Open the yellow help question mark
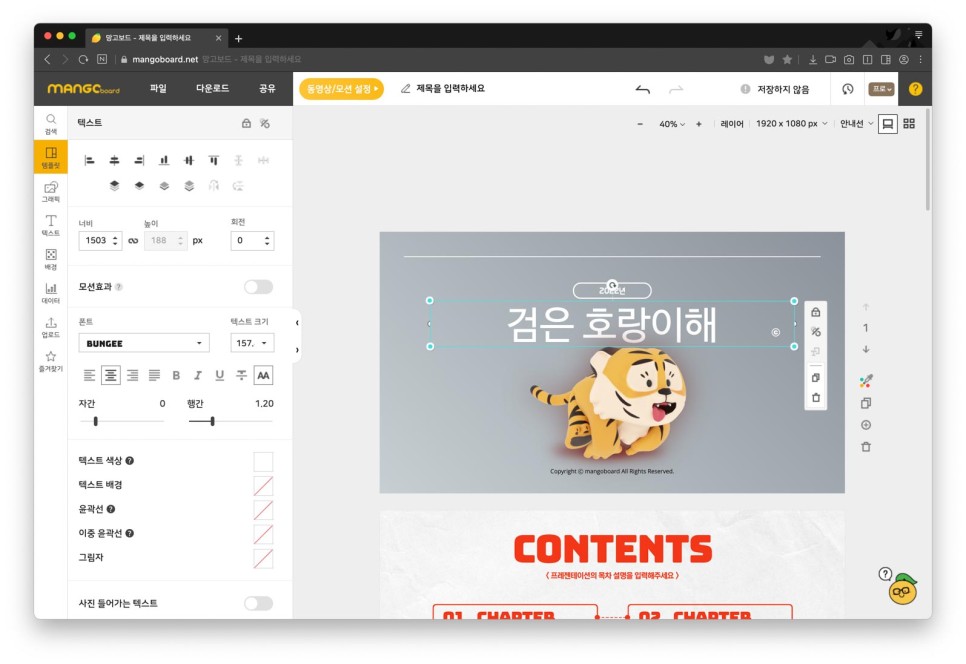Viewport: 966px width, 664px height. tap(915, 89)
